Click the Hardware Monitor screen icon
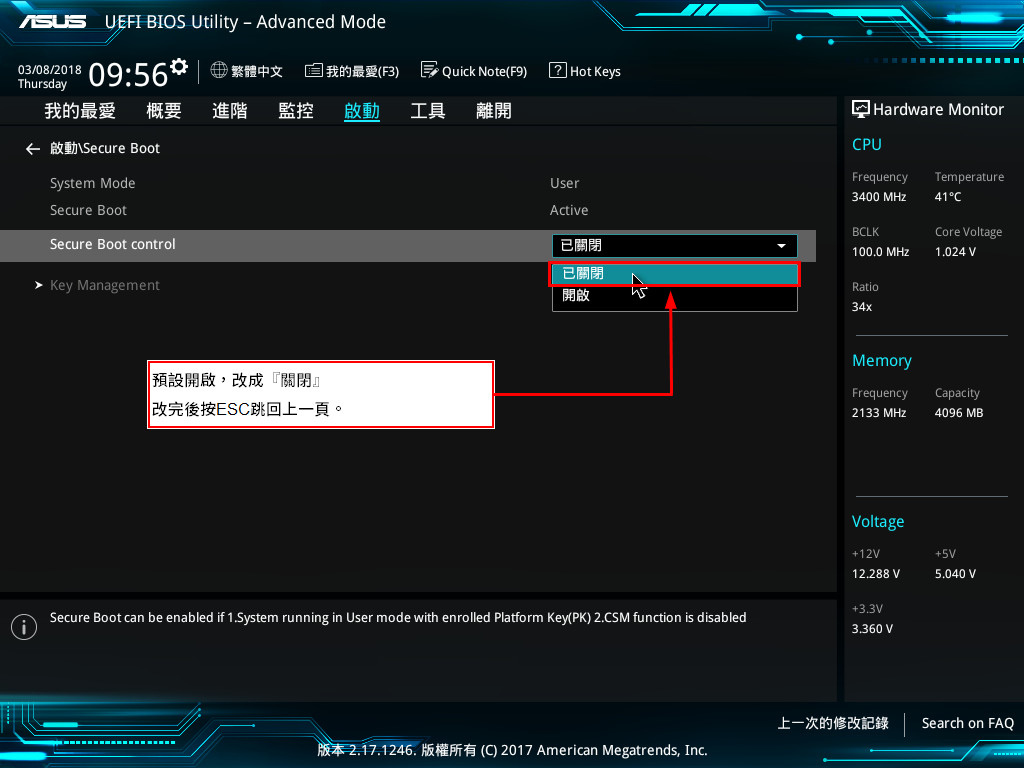The image size is (1024, 768). [861, 109]
